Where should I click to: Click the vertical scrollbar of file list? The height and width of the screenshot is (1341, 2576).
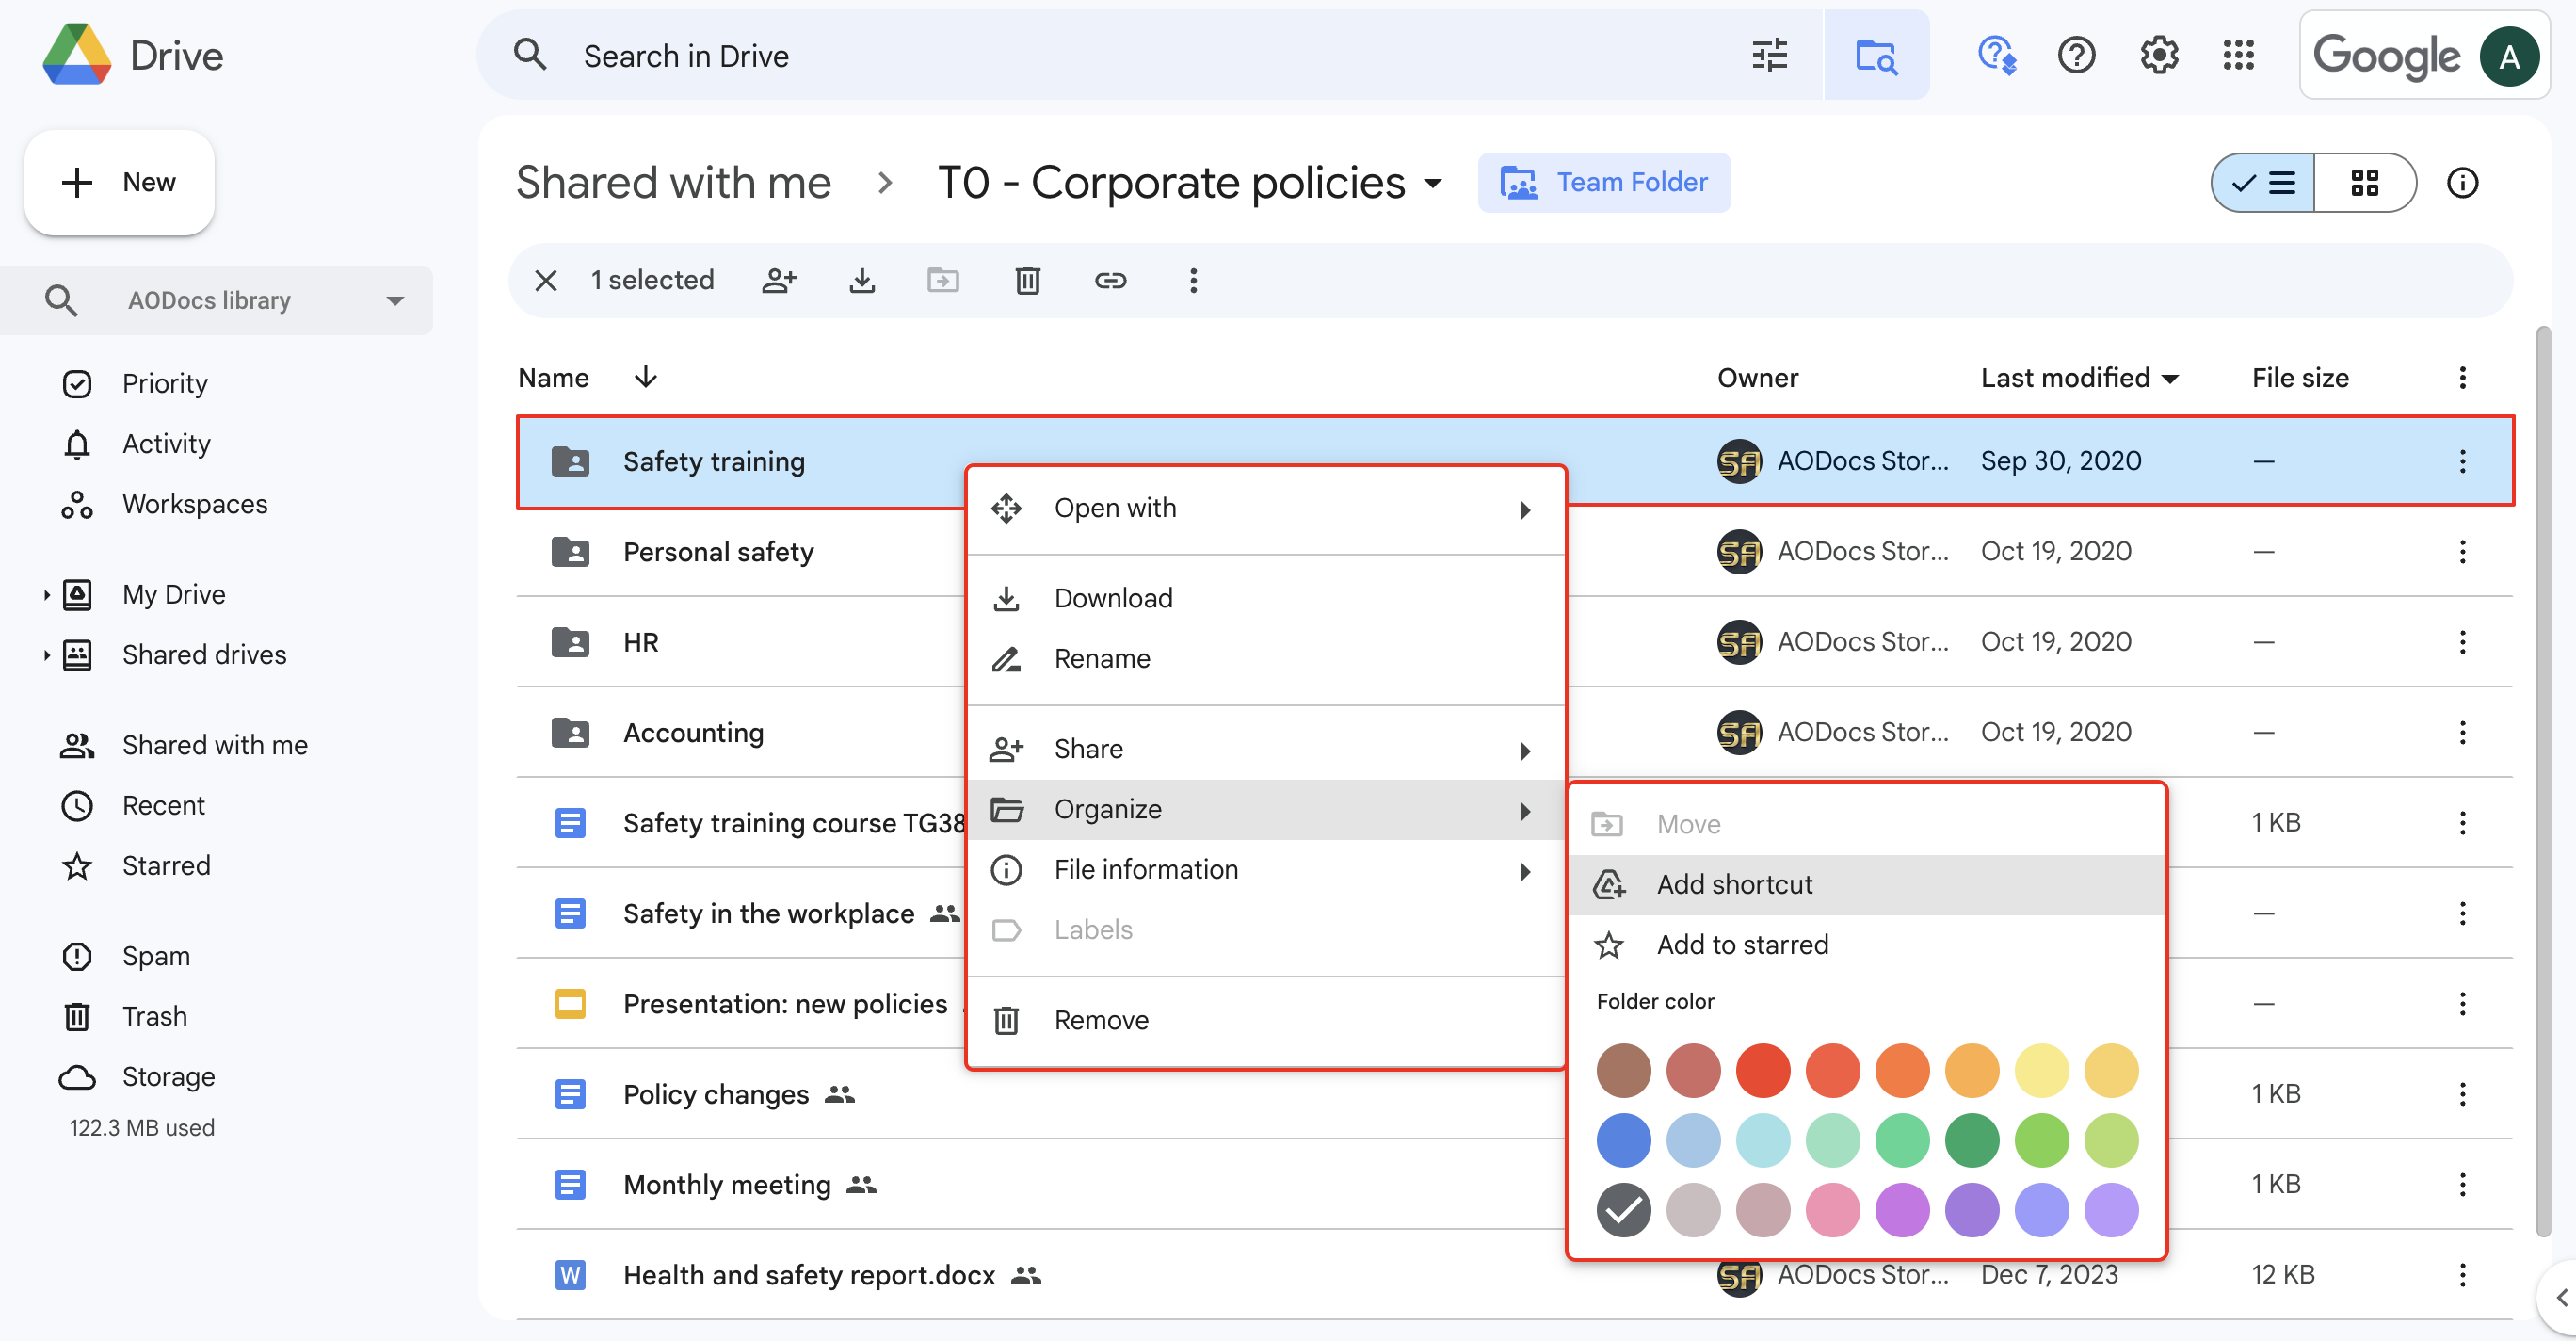(2542, 780)
